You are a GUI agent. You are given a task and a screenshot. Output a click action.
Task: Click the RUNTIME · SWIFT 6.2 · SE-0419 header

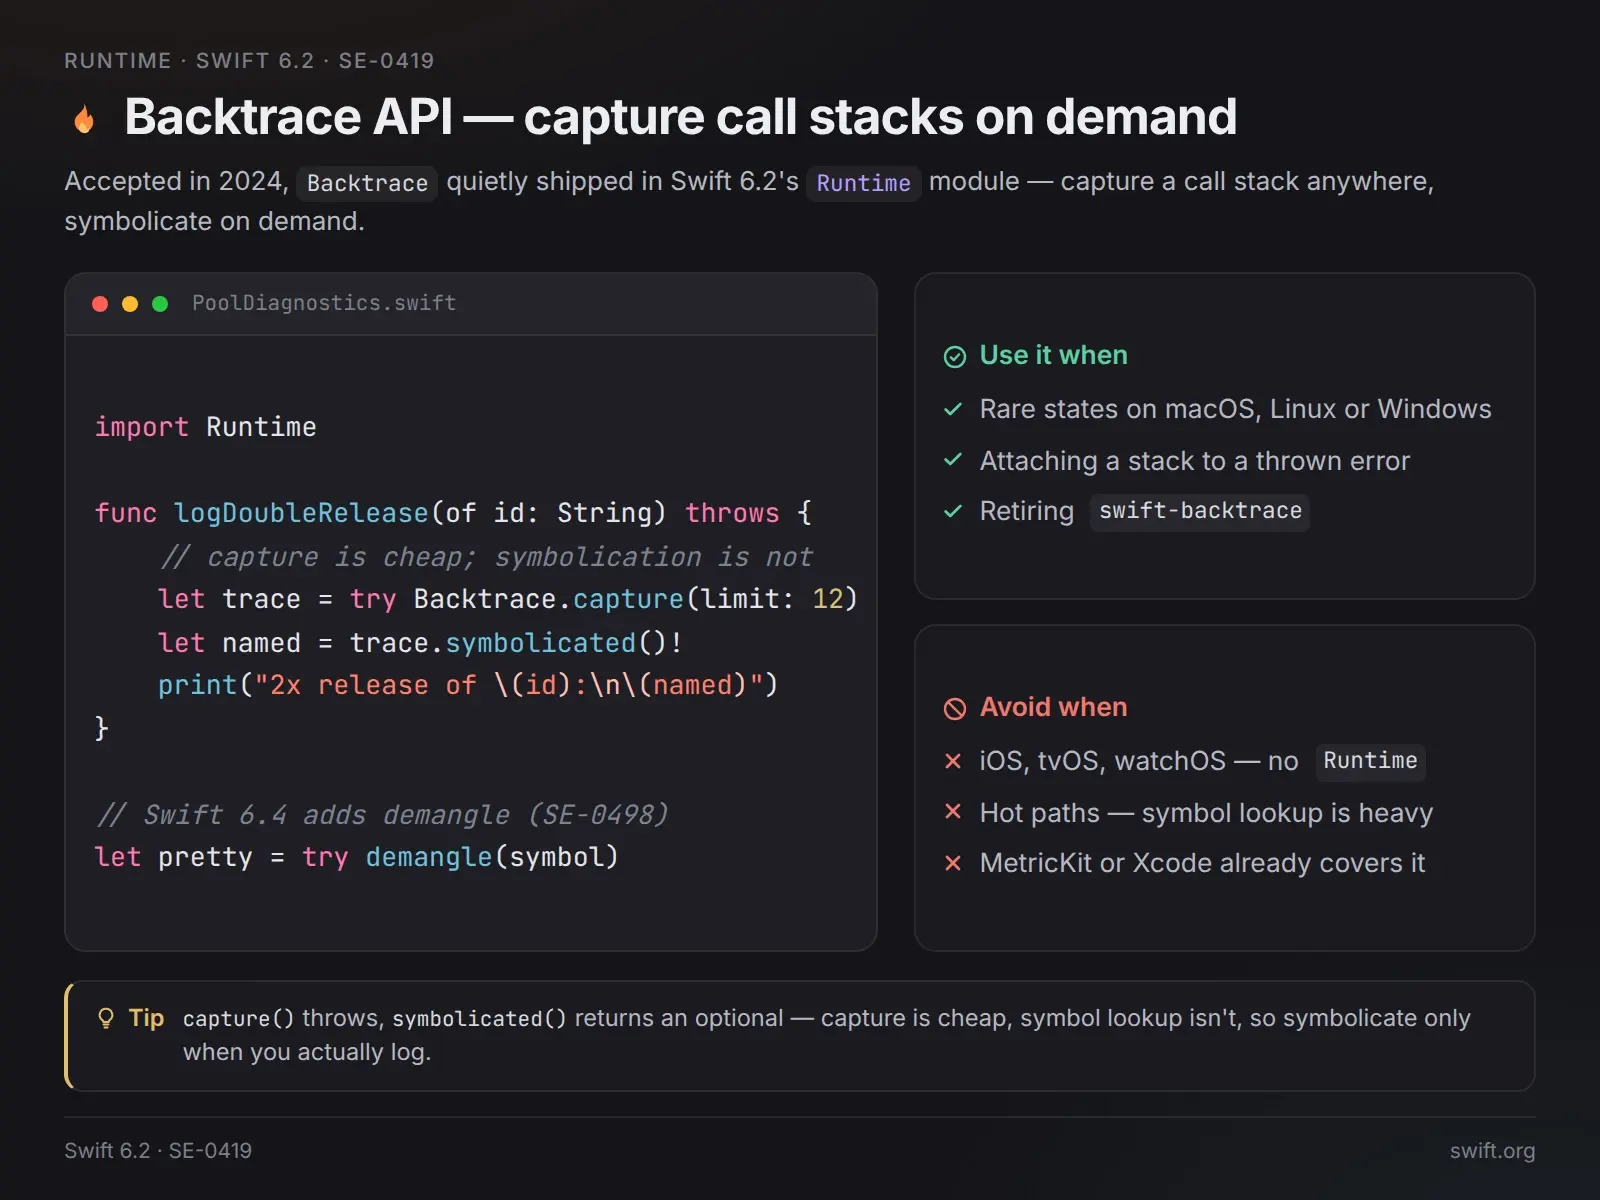pyautogui.click(x=249, y=61)
